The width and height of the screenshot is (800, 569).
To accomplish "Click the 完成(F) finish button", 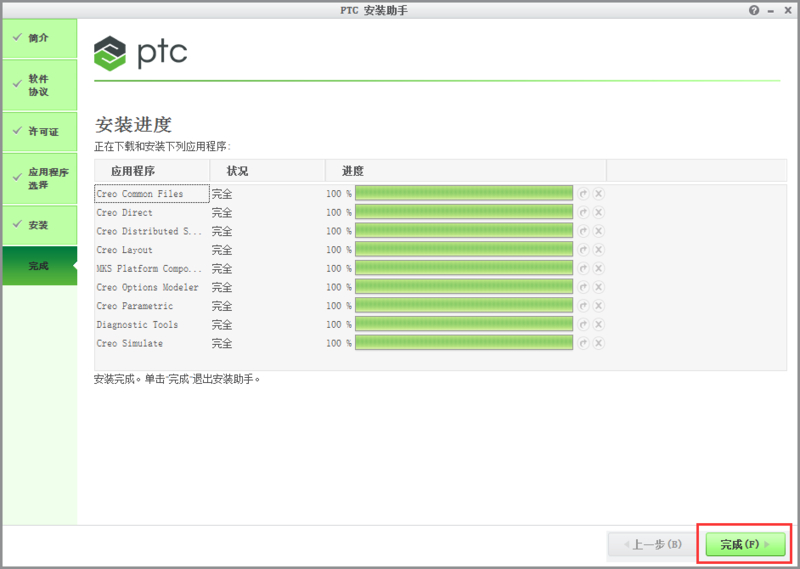I will click(745, 544).
